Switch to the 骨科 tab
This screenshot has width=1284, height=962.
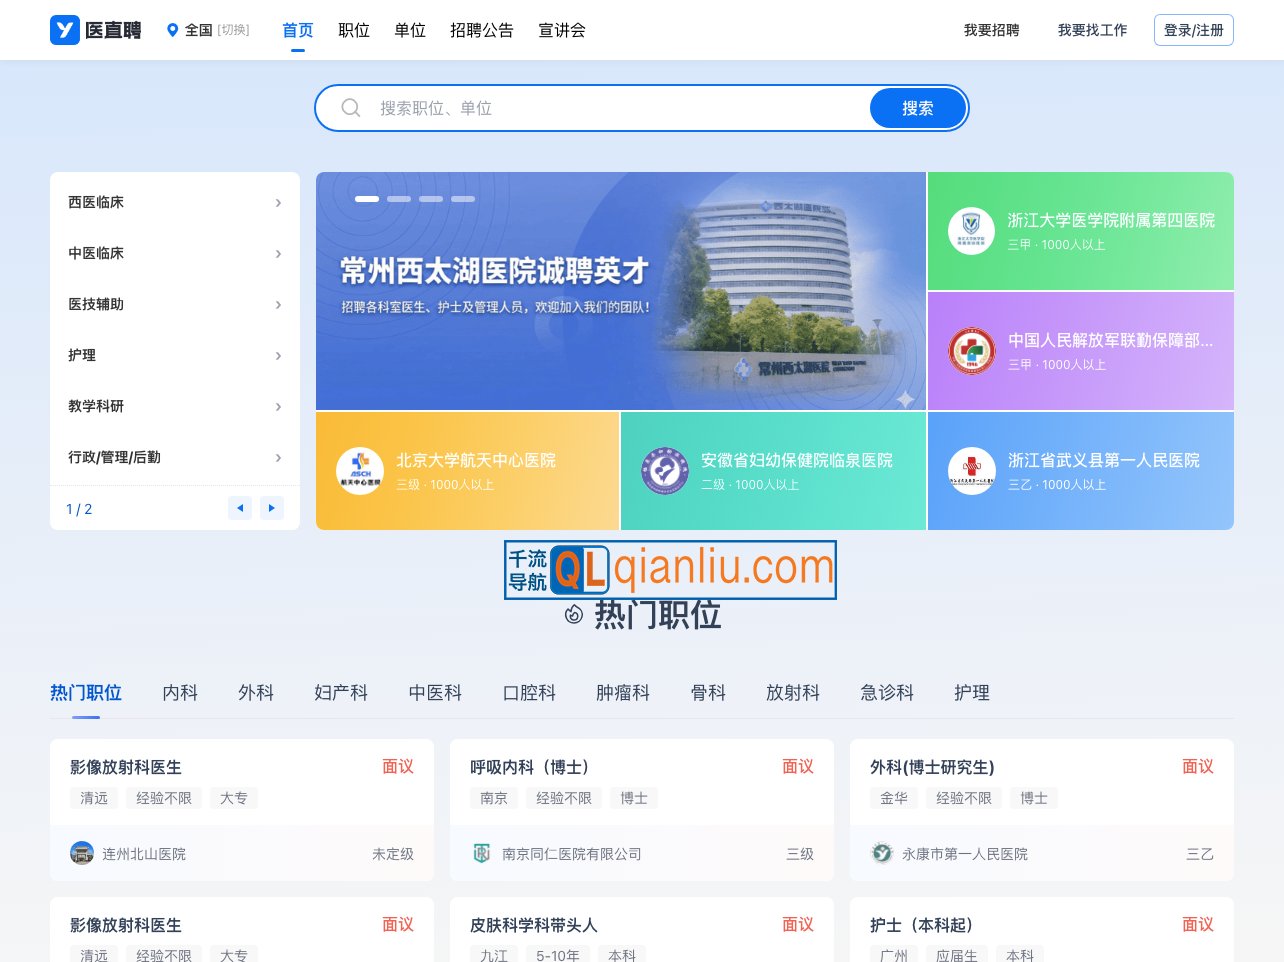pyautogui.click(x=708, y=692)
